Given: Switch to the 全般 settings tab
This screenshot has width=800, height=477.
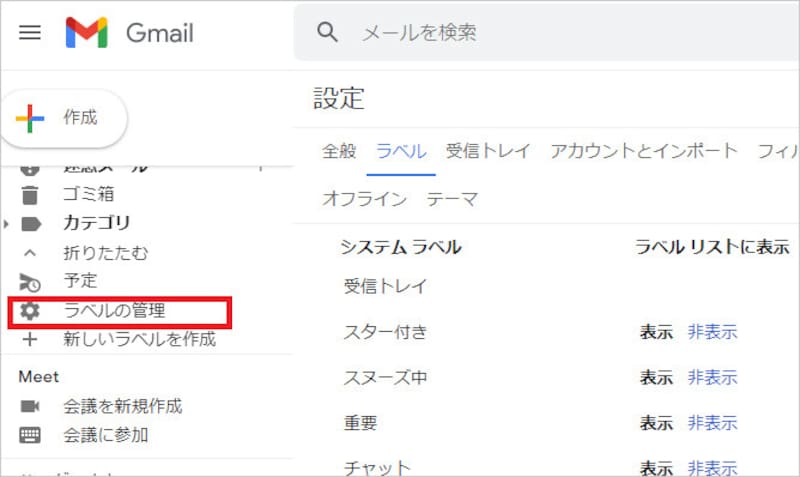Looking at the screenshot, I should click(x=338, y=152).
